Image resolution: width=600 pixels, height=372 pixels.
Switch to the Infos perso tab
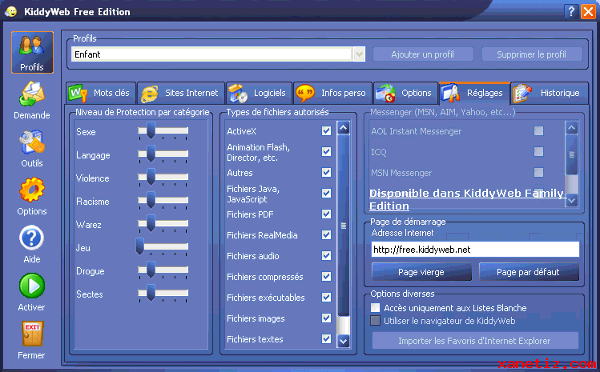[x=333, y=93]
